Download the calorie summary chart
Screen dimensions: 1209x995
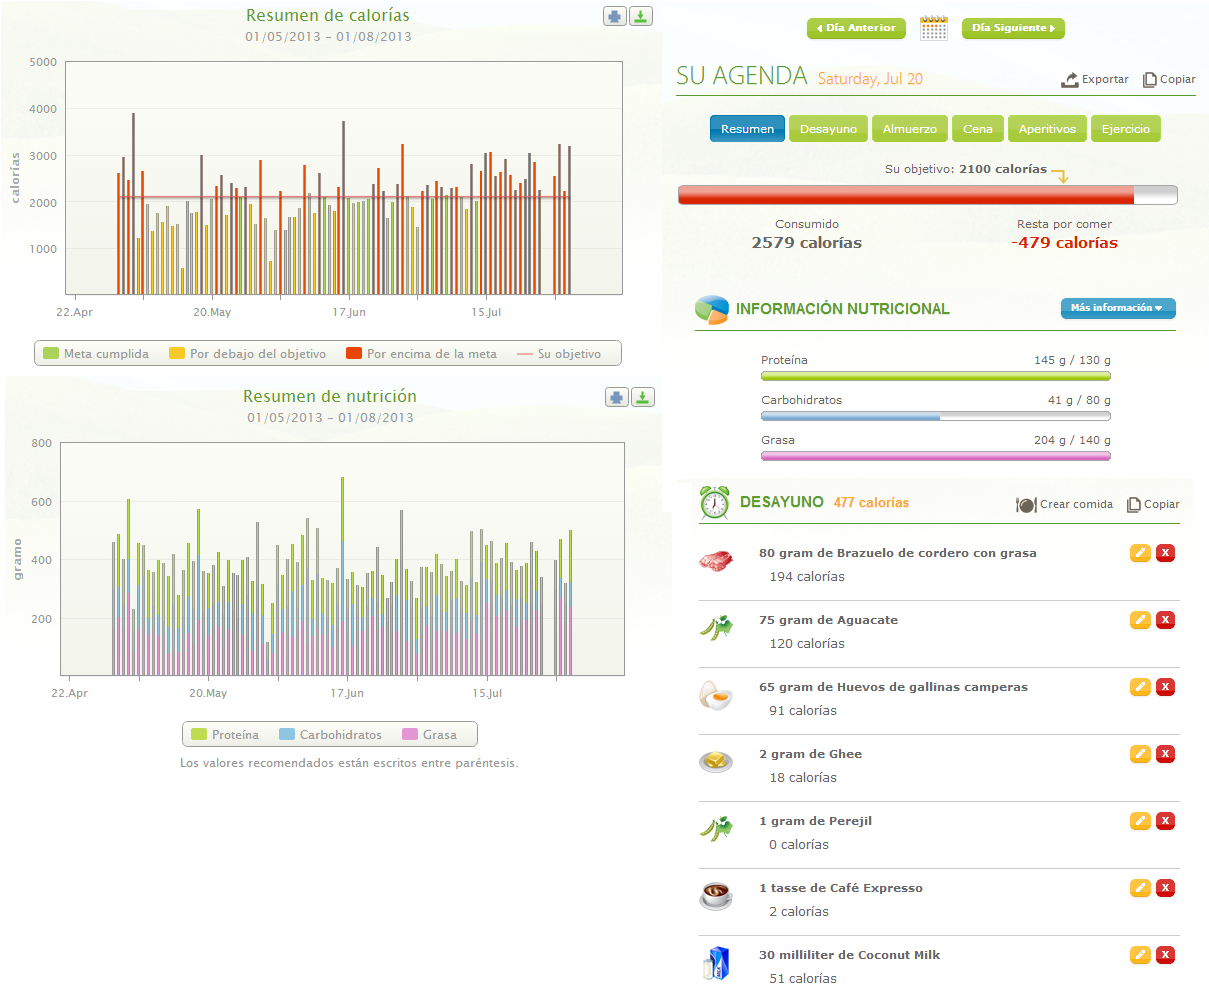641,16
